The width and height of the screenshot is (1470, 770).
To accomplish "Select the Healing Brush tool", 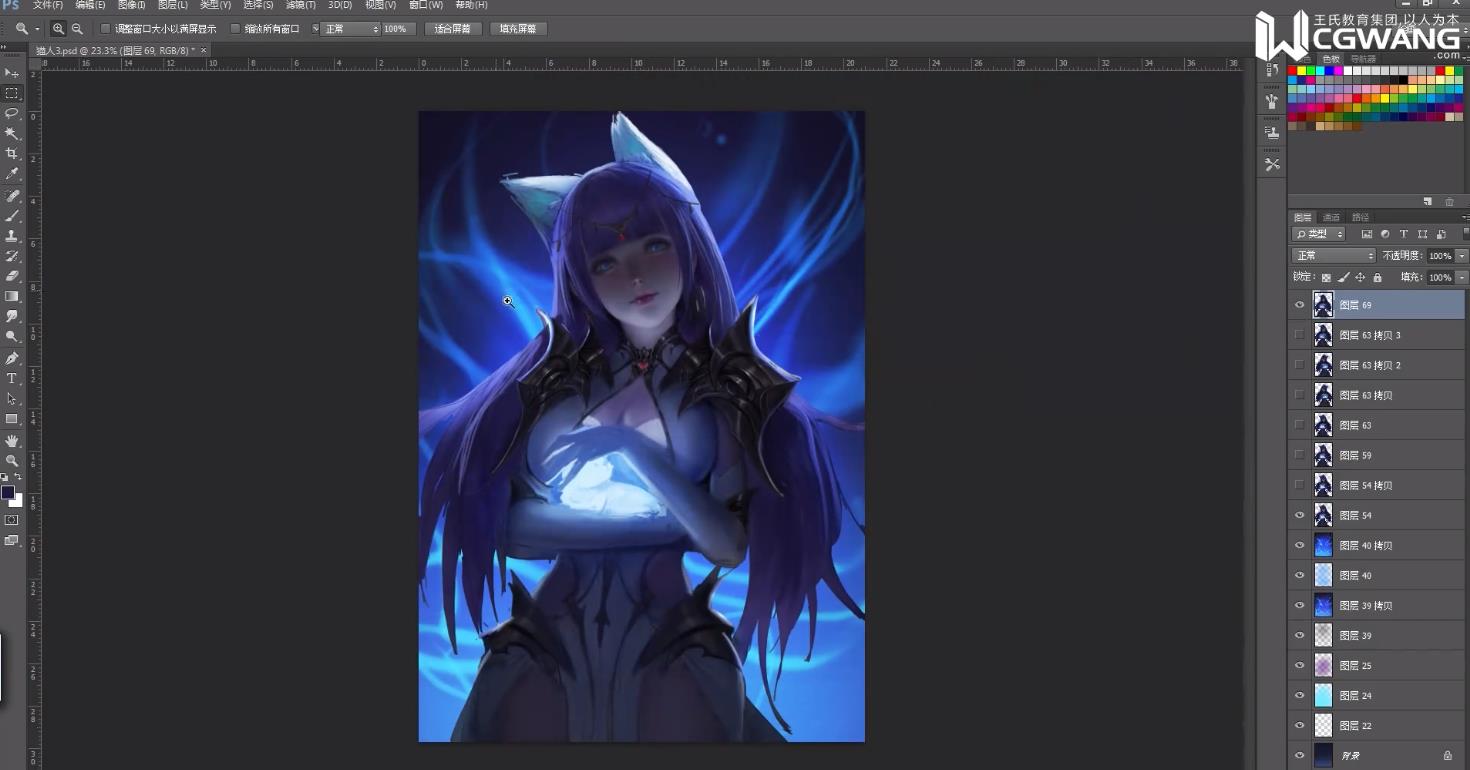I will (x=12, y=195).
